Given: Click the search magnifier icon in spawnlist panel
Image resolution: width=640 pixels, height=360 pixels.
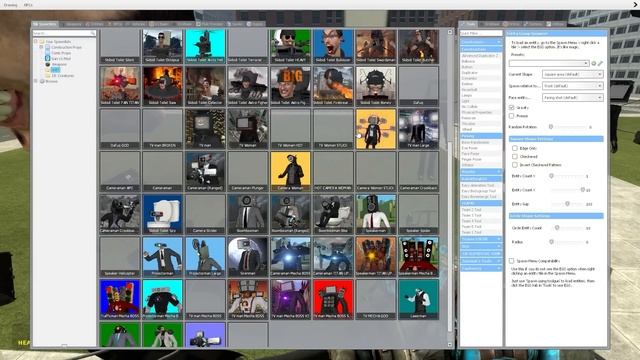Looking at the screenshot, I should (93, 33).
